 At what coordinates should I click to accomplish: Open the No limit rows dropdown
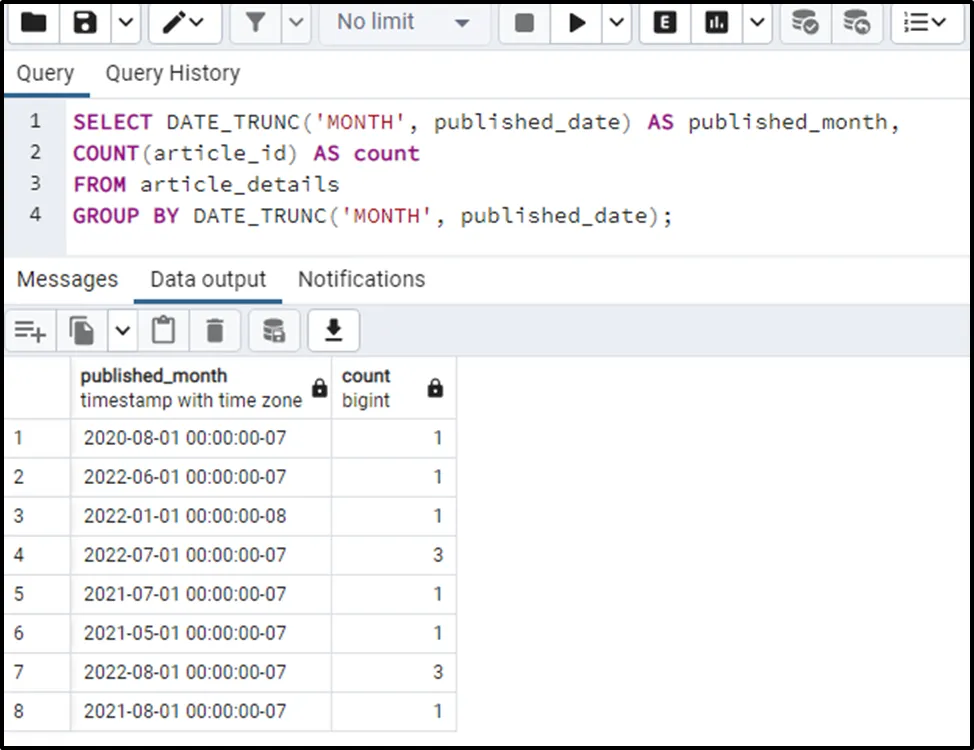point(404,22)
